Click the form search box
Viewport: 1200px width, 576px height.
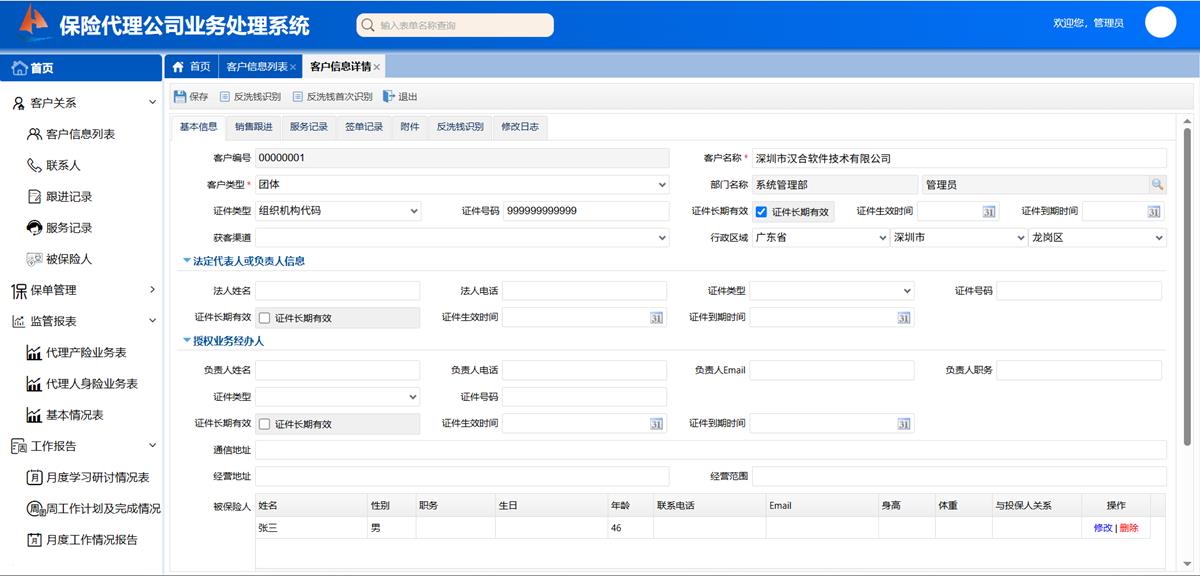tap(455, 25)
